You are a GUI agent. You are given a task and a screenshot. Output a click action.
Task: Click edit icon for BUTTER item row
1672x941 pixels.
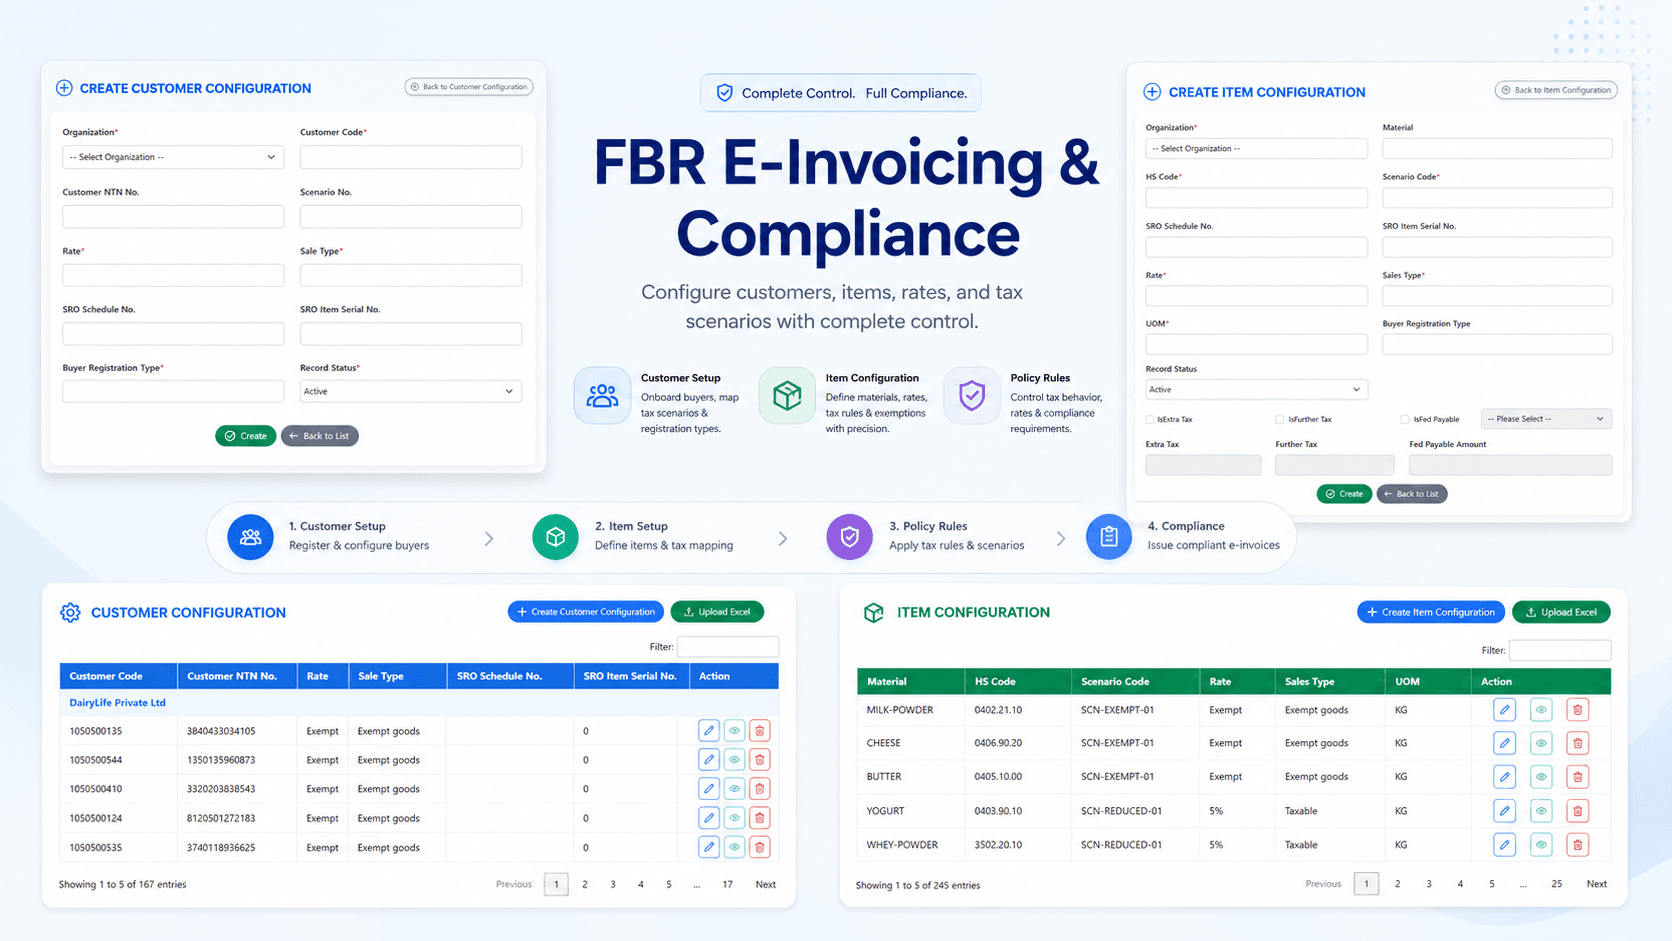[x=1504, y=777]
